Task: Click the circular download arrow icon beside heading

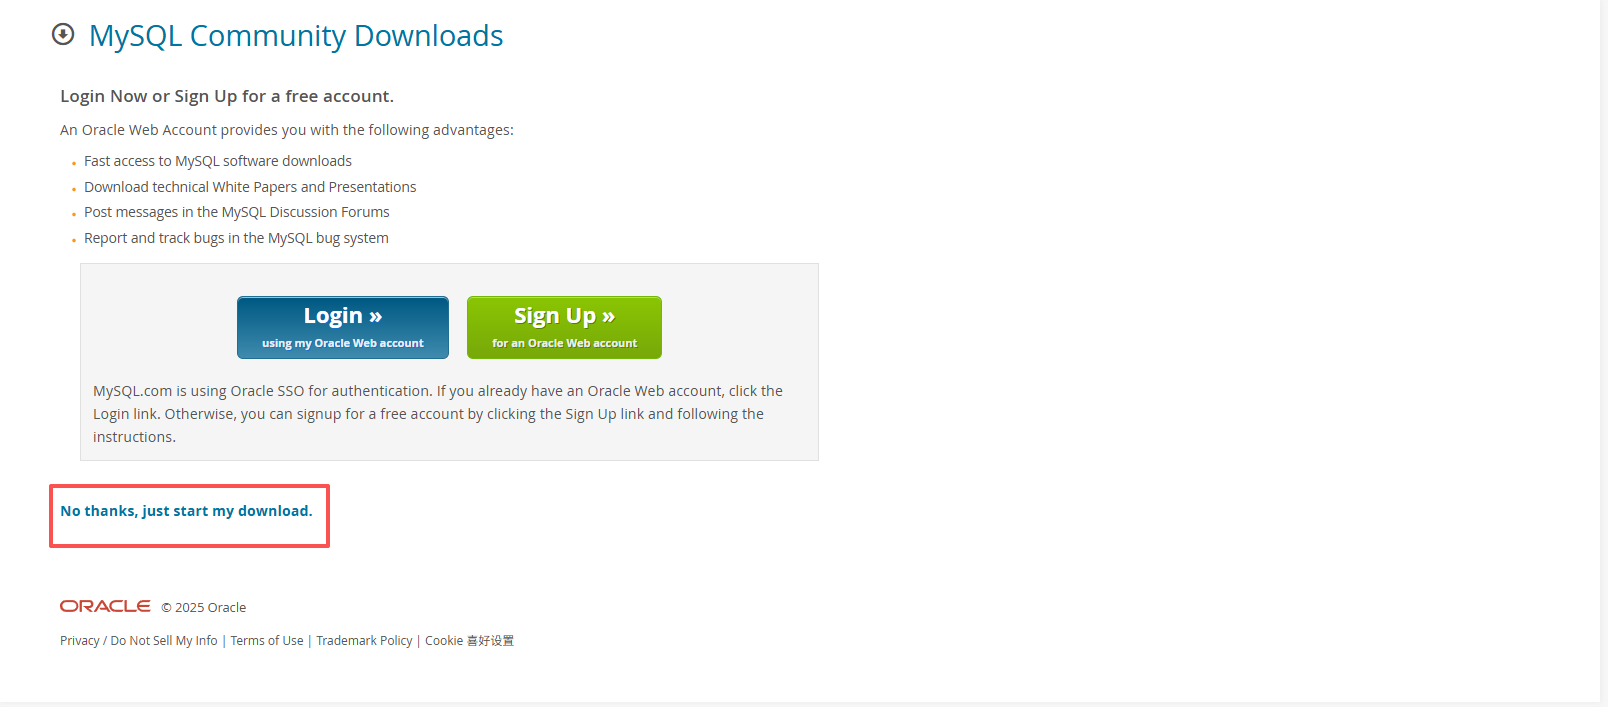Action: pyautogui.click(x=63, y=35)
